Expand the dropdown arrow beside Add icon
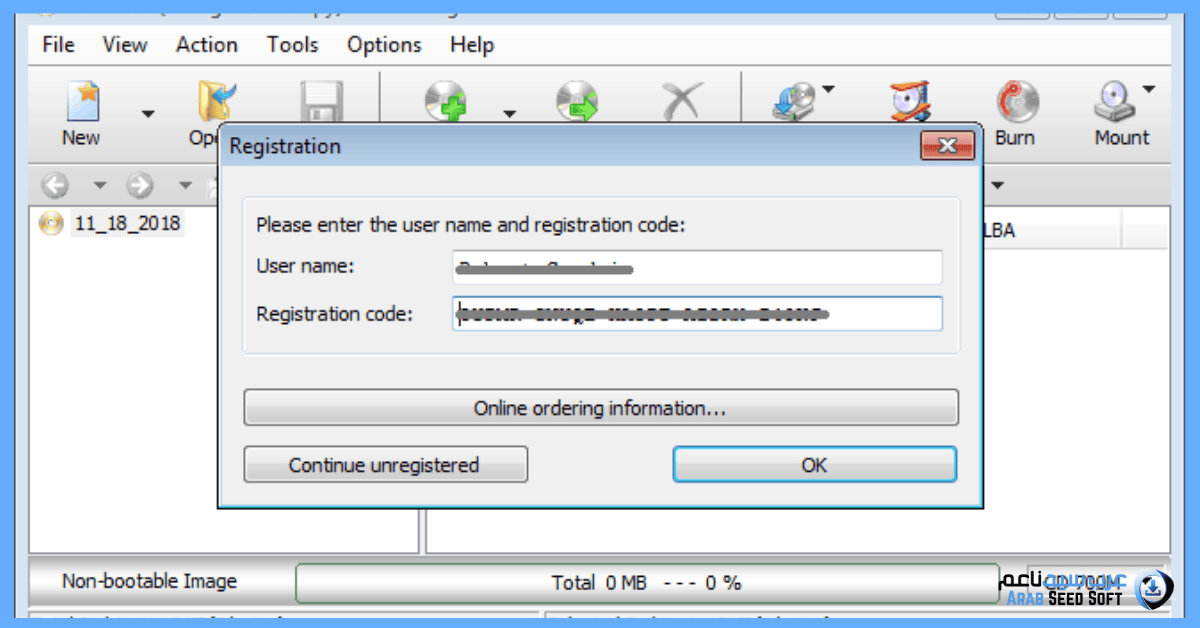 [x=509, y=114]
